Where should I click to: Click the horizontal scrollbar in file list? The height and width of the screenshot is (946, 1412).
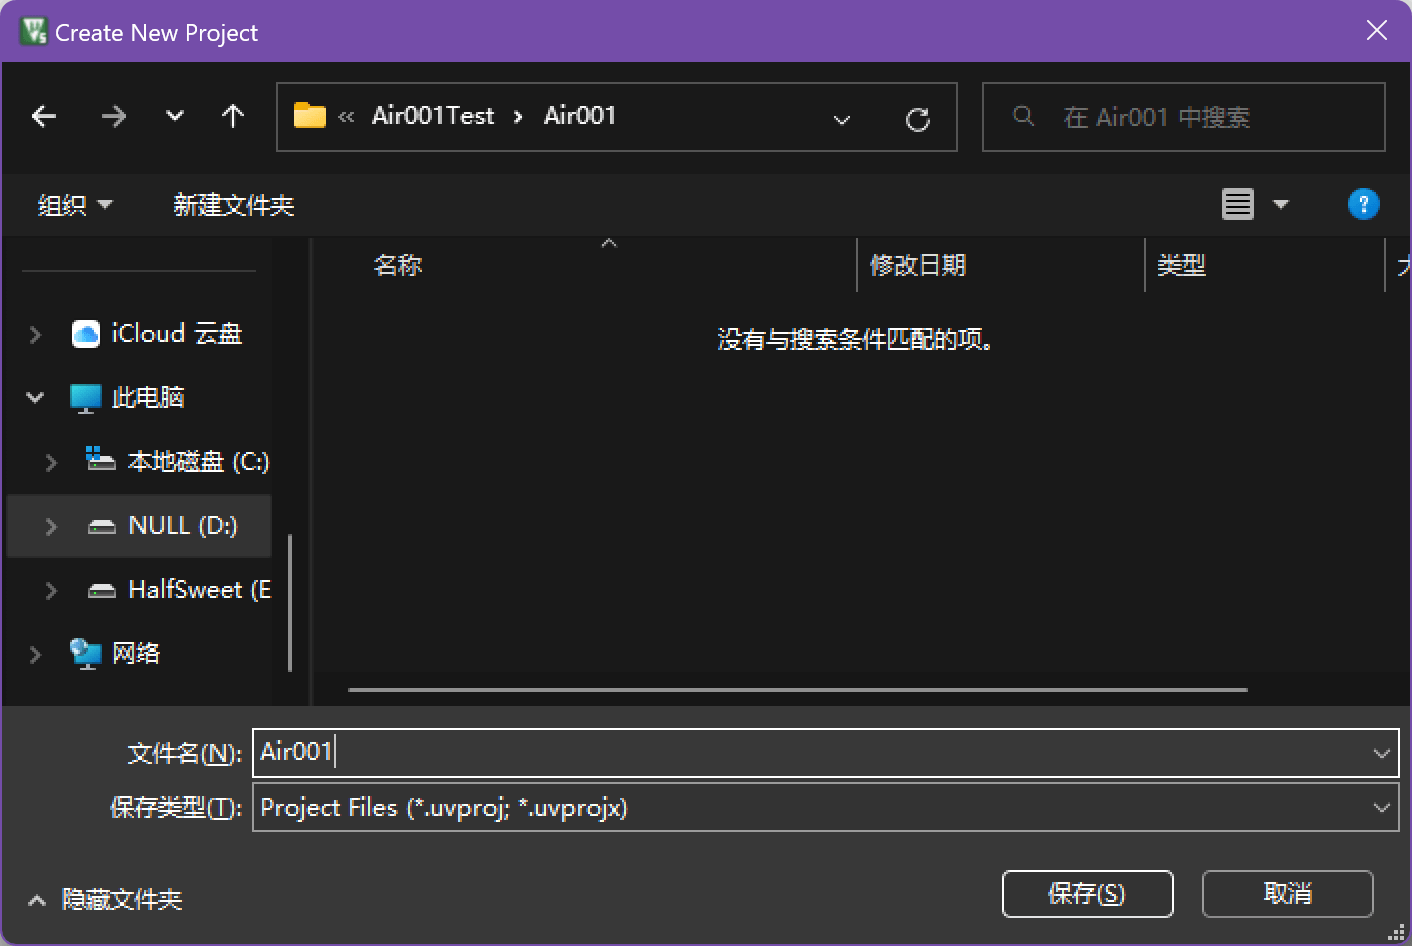(797, 690)
